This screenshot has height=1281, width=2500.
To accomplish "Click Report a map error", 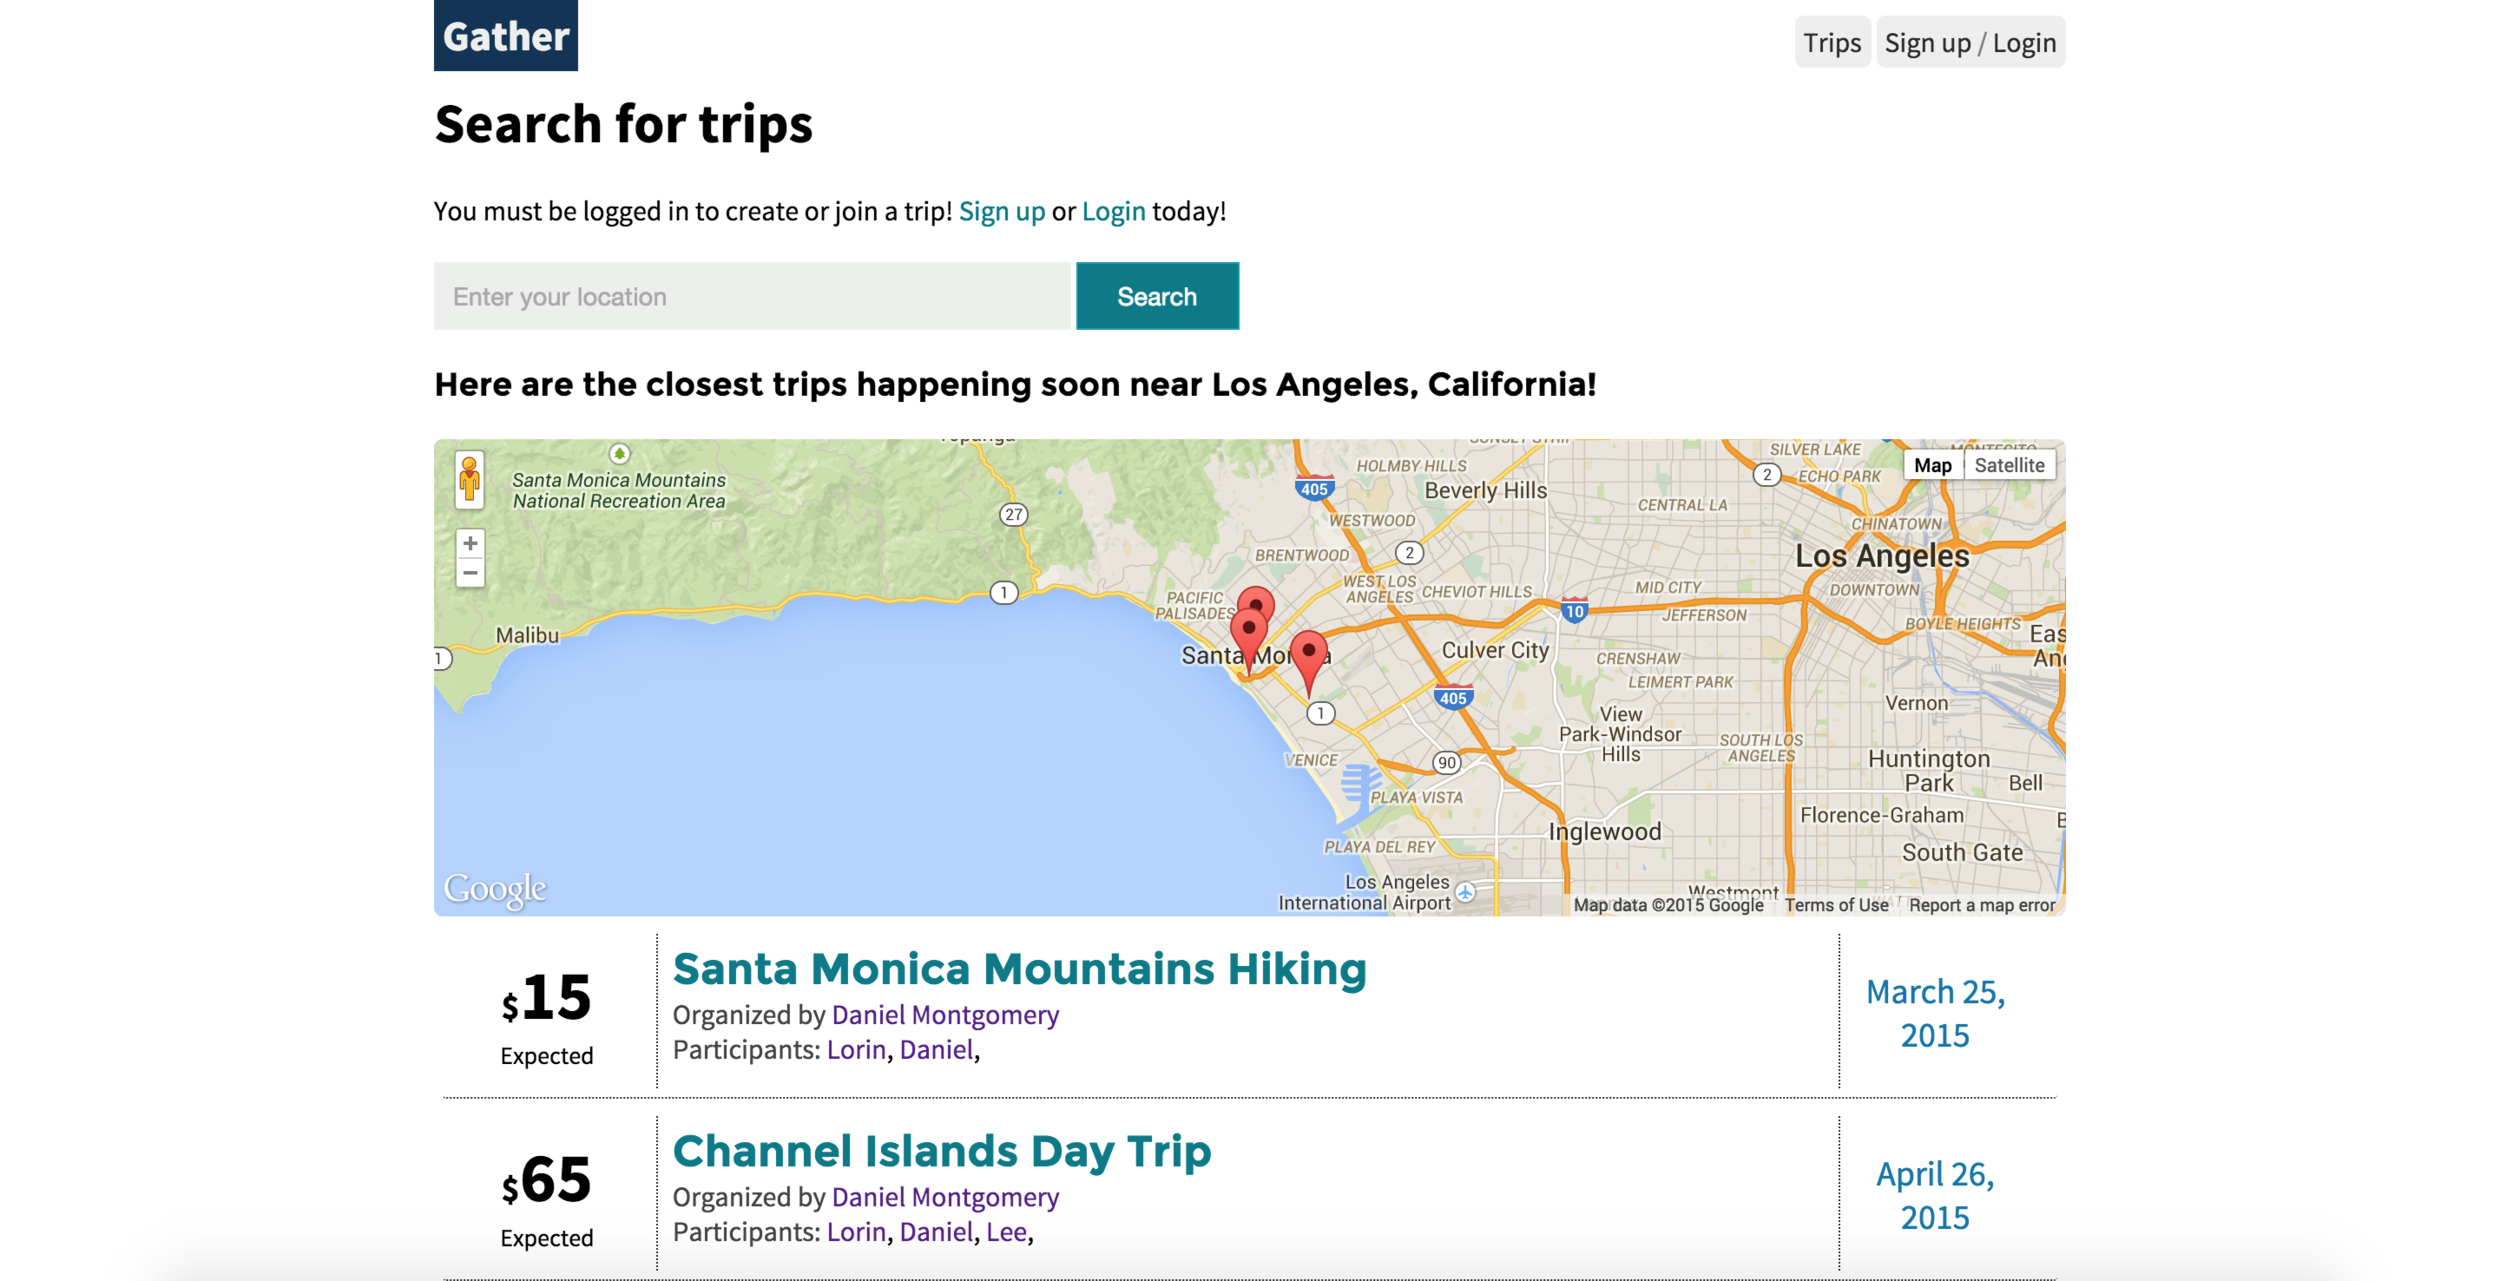I will (1981, 905).
